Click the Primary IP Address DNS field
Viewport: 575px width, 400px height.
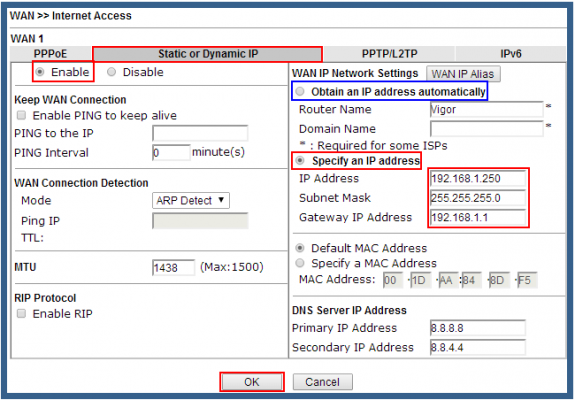[478, 328]
